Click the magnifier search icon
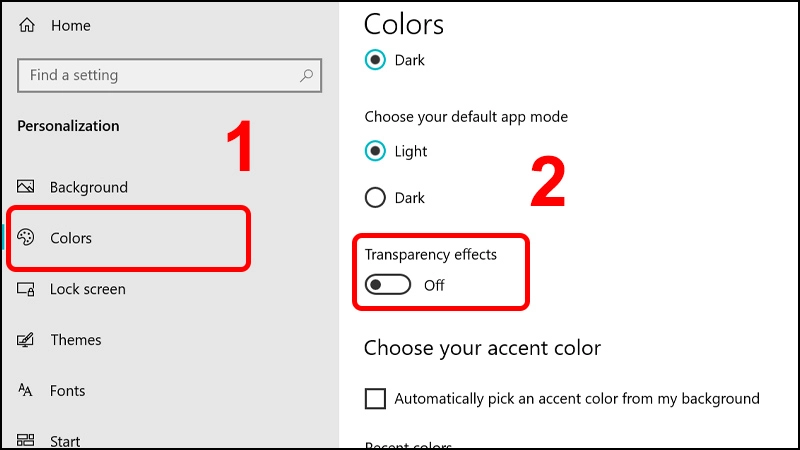 click(306, 76)
